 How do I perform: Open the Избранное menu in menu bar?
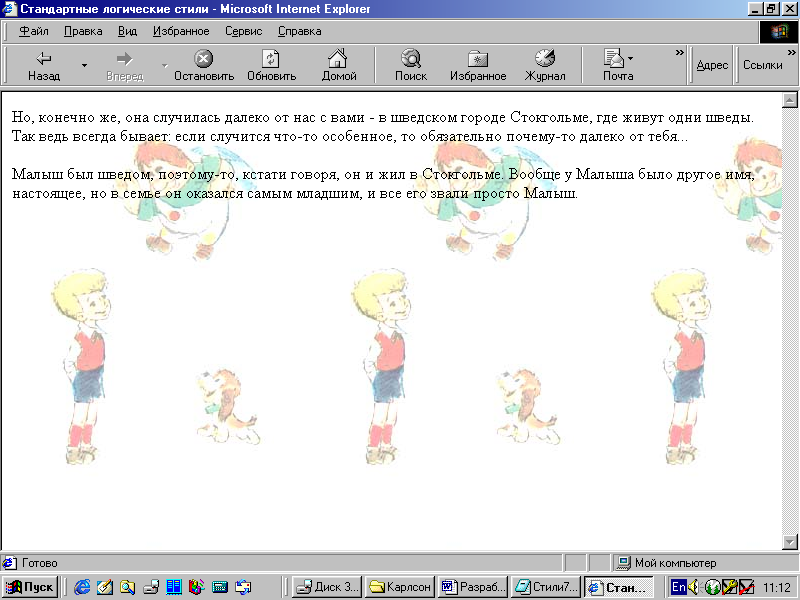pyautogui.click(x=181, y=31)
